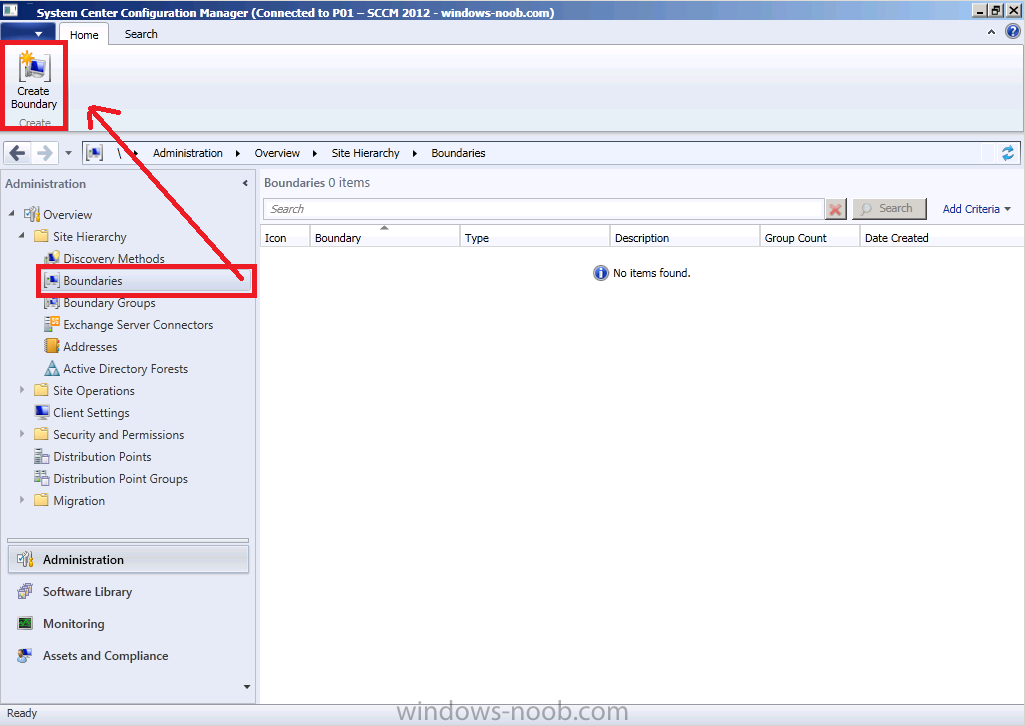Viewport: 1025px width, 726px height.
Task: Refresh the view with the refresh icon
Action: (1007, 153)
